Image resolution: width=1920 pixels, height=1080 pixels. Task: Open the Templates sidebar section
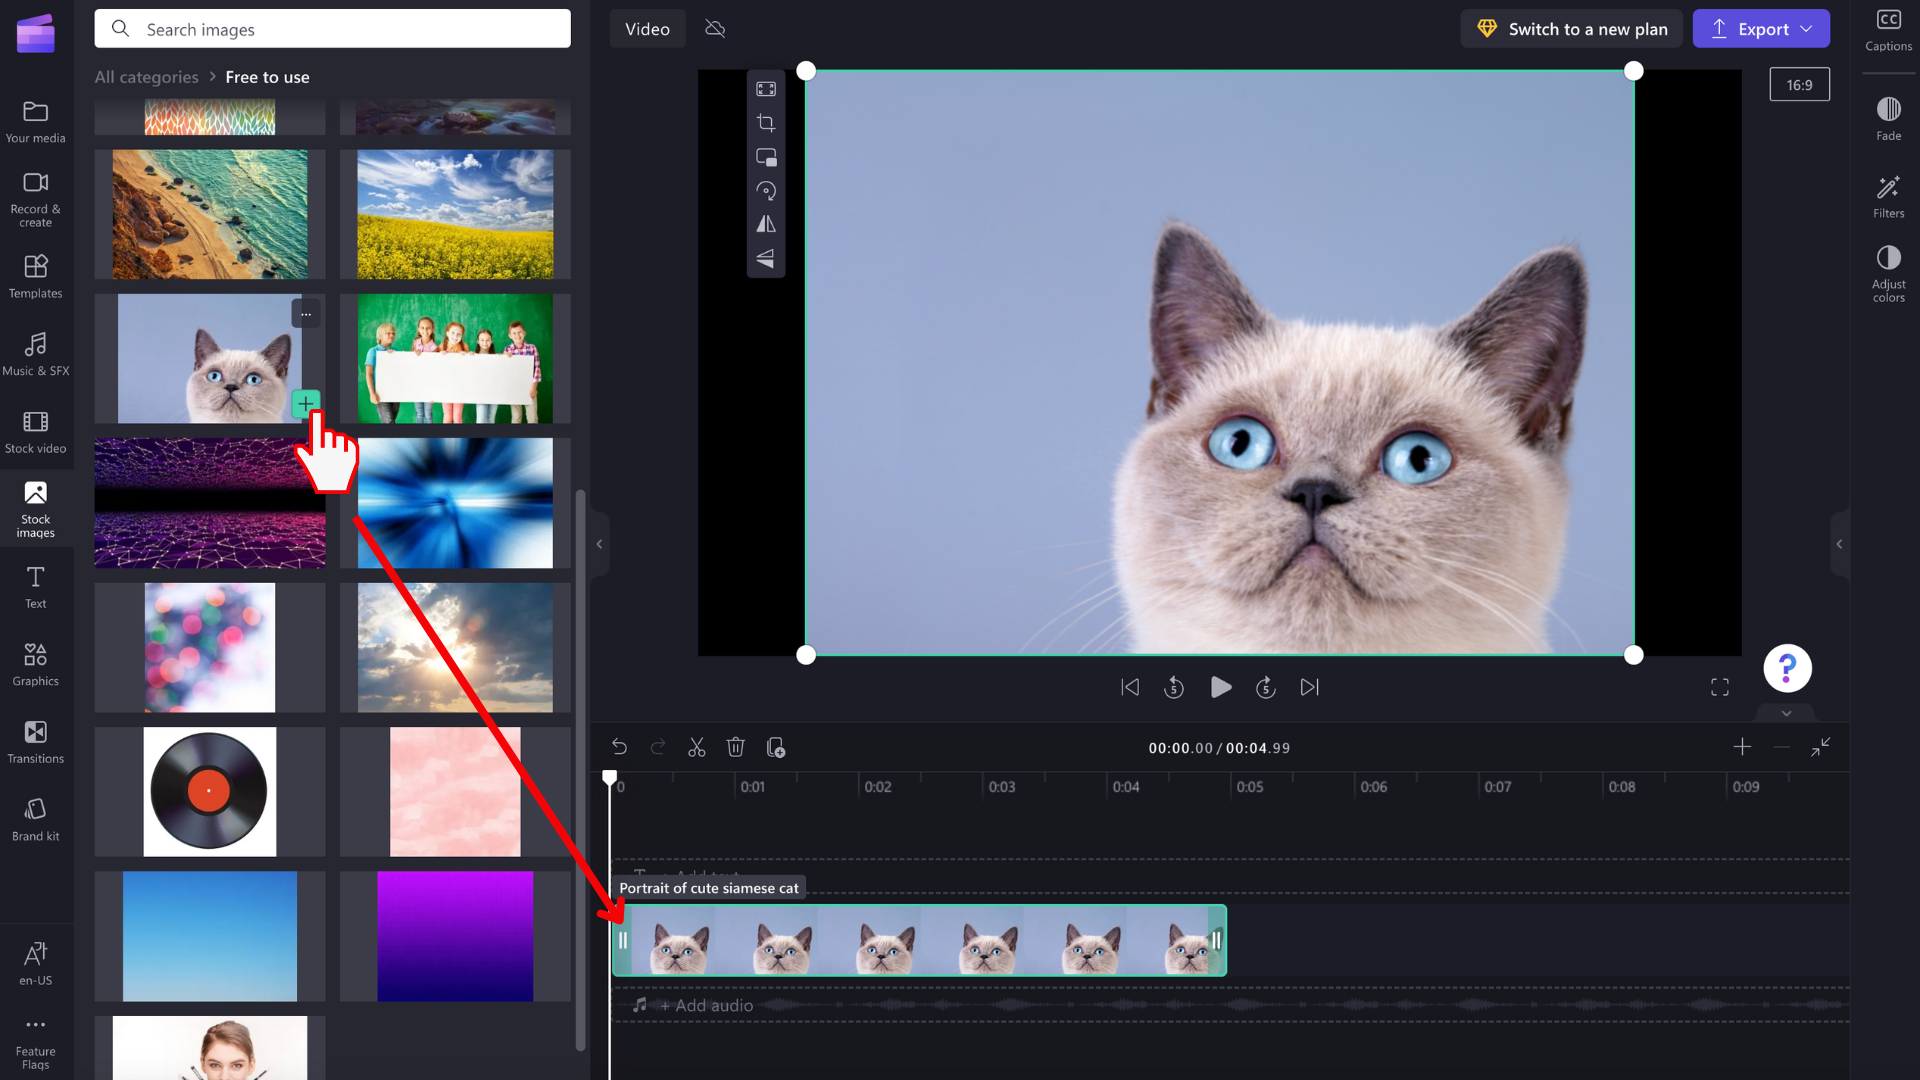[x=36, y=277]
